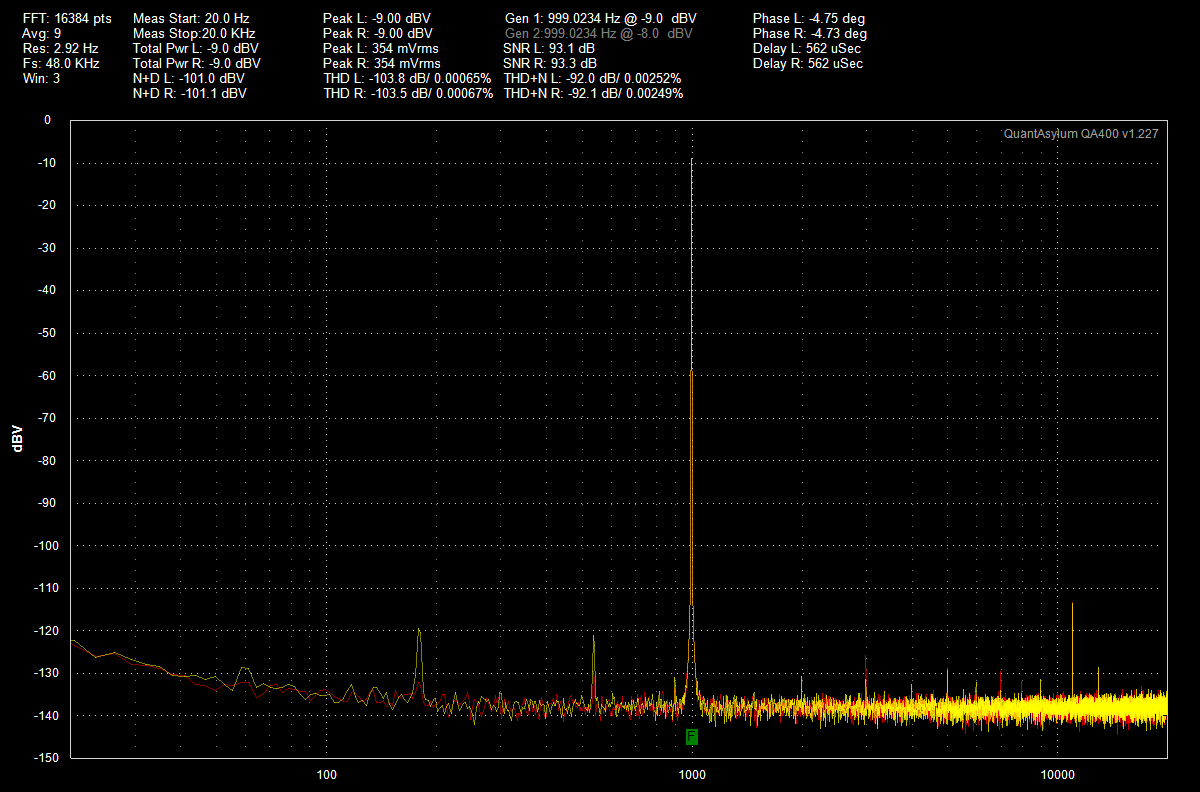The image size is (1200, 792).
Task: Click the 'Res: 2.92 Hz' readout
Action: 60,48
